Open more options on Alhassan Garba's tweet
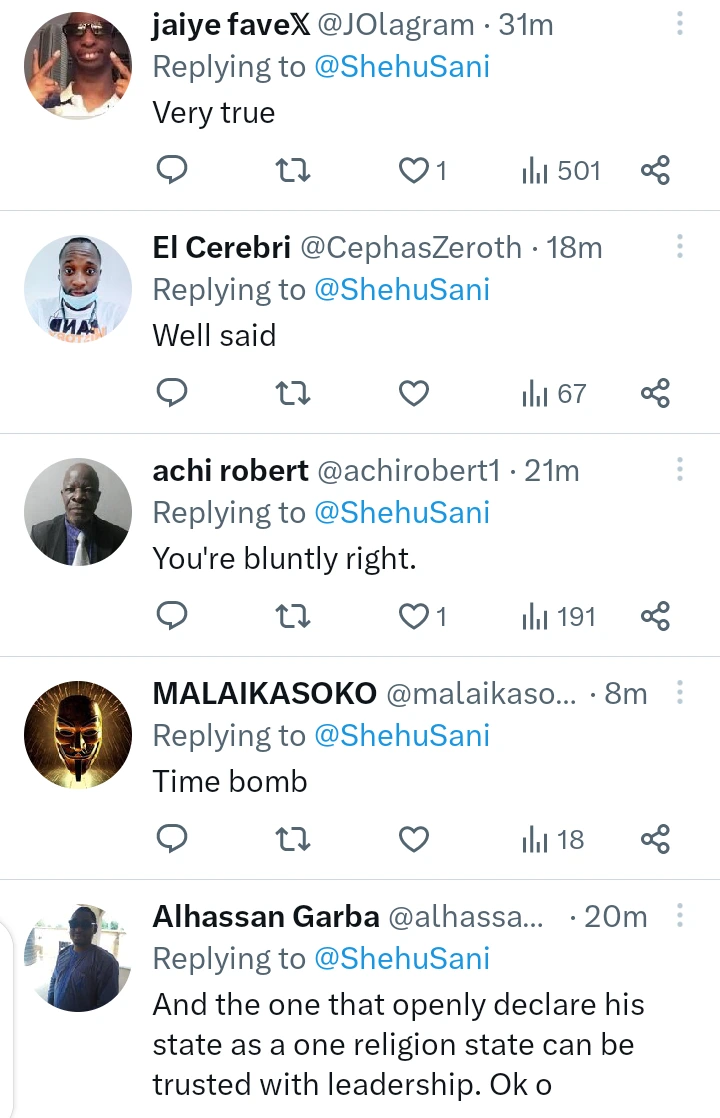This screenshot has width=720, height=1118. [680, 916]
